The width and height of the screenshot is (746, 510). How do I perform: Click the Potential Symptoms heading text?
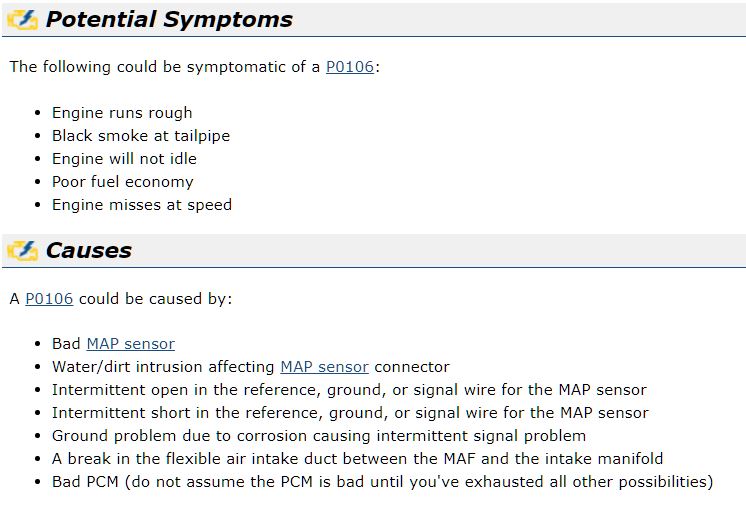(x=169, y=20)
